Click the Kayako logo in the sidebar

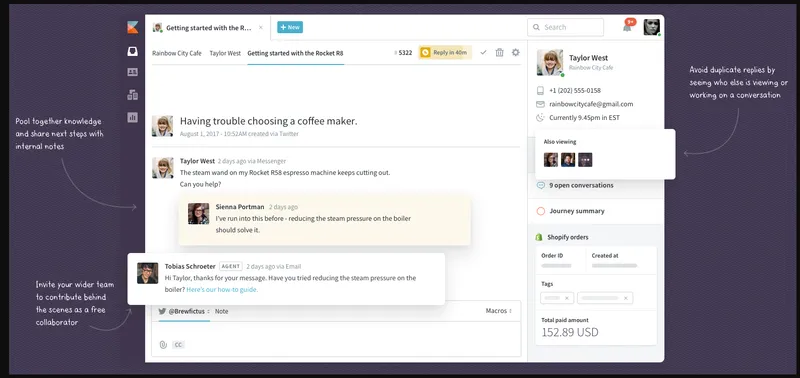[133, 28]
